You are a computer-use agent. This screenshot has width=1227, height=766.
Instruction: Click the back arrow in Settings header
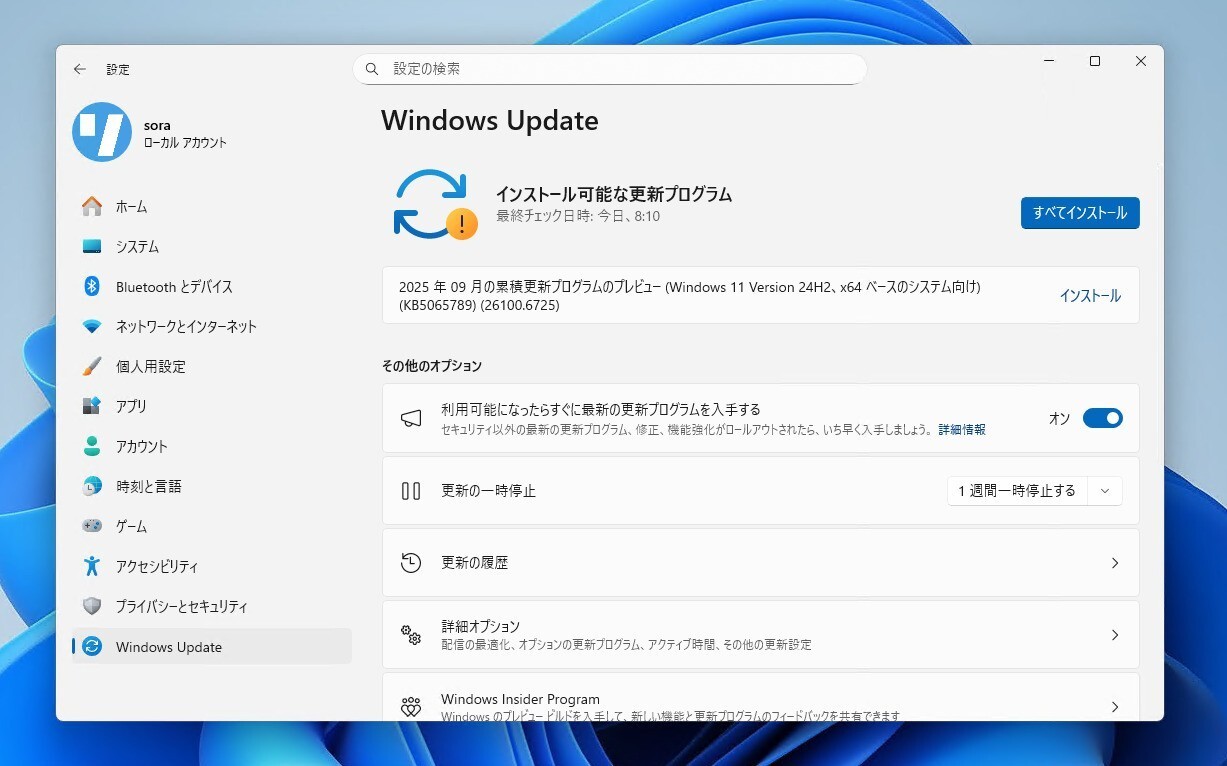click(x=80, y=69)
